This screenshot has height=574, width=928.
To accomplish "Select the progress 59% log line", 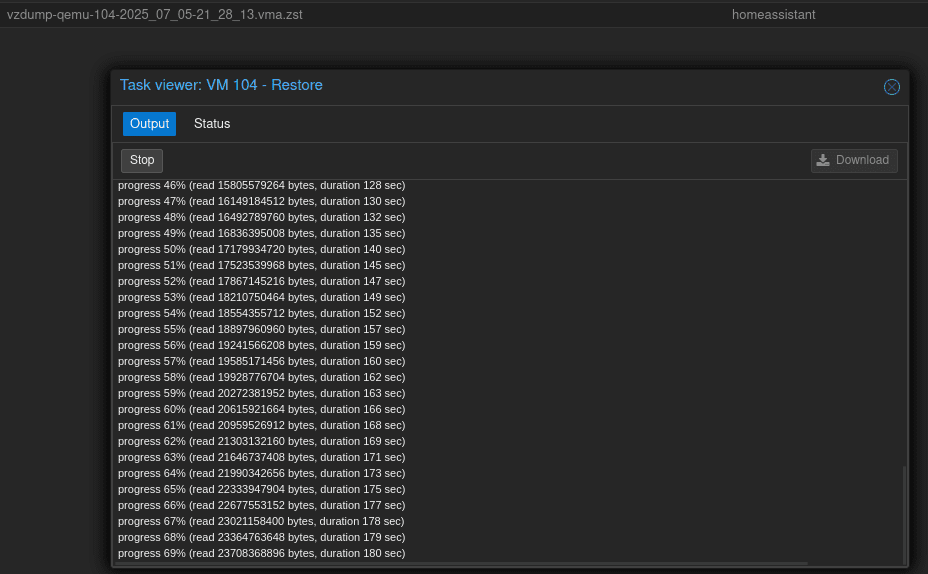I will click(261, 393).
